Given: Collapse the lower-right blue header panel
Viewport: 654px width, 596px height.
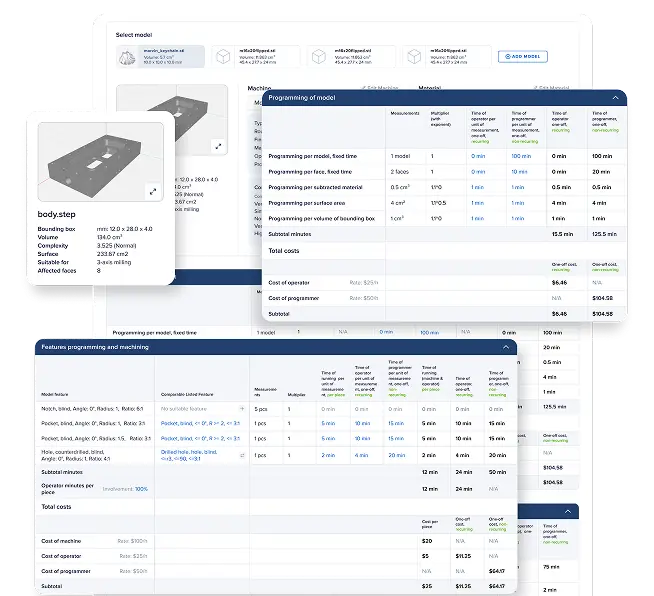Looking at the screenshot, I should [568, 510].
